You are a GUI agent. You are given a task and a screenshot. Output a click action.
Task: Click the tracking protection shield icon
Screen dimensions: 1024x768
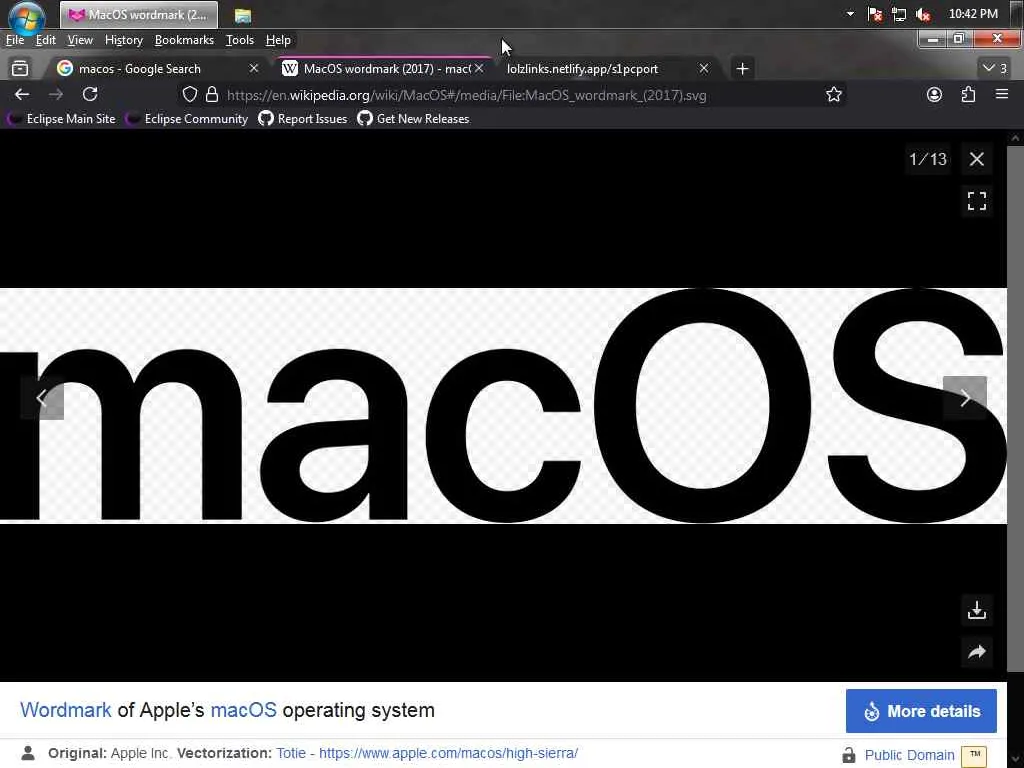tap(189, 95)
